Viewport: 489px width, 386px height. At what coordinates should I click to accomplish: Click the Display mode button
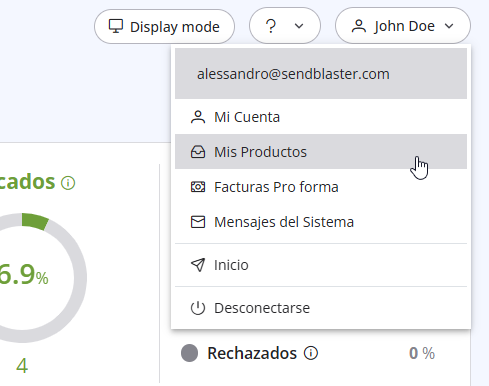click(x=164, y=26)
